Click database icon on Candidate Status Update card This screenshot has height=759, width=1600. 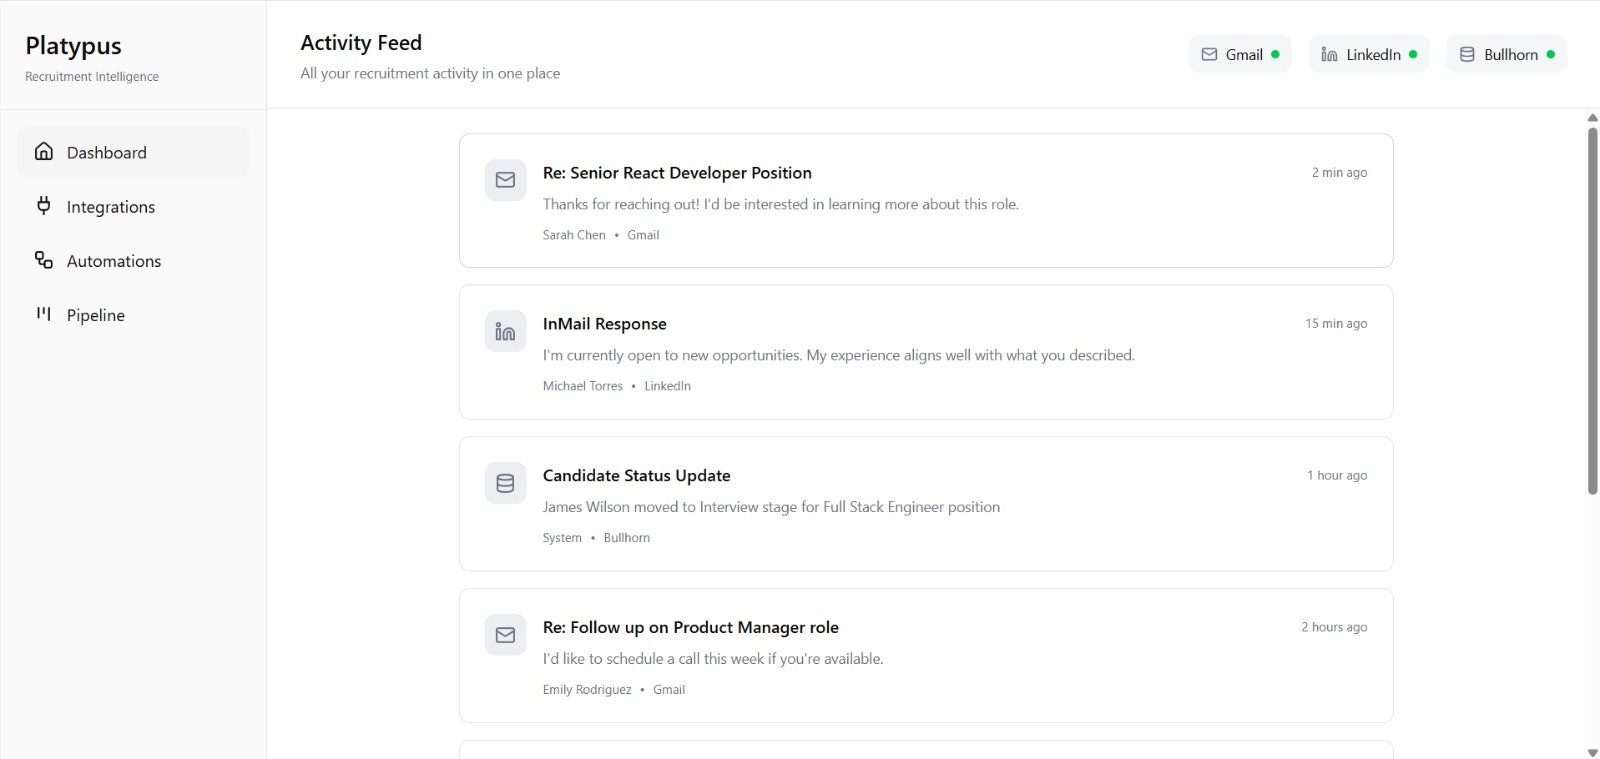[506, 483]
